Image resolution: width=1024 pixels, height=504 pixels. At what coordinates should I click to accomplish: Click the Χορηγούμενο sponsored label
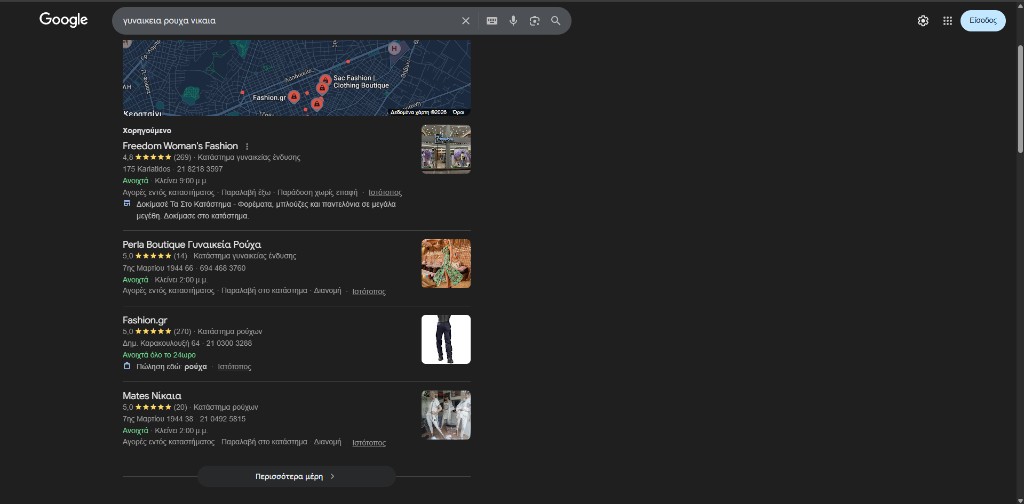[147, 131]
